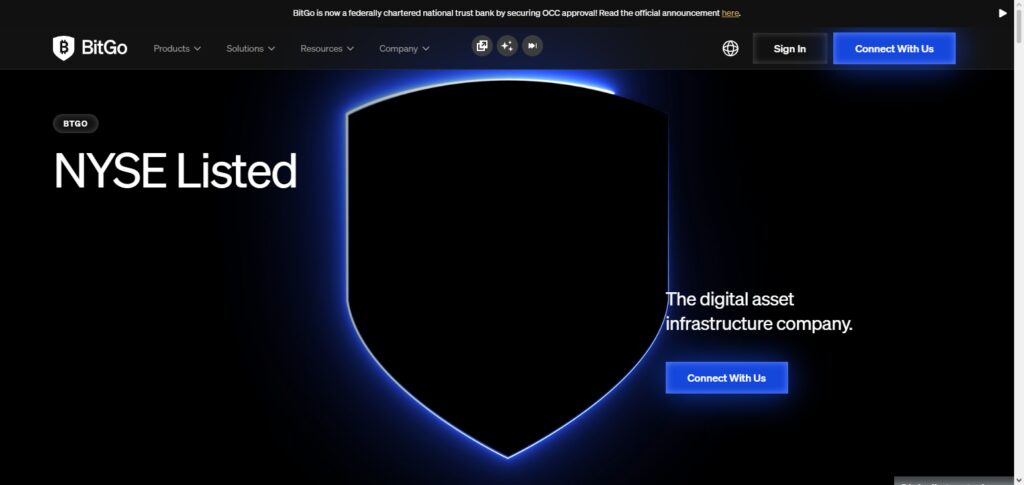Open the Company dropdown menu

pyautogui.click(x=404, y=48)
